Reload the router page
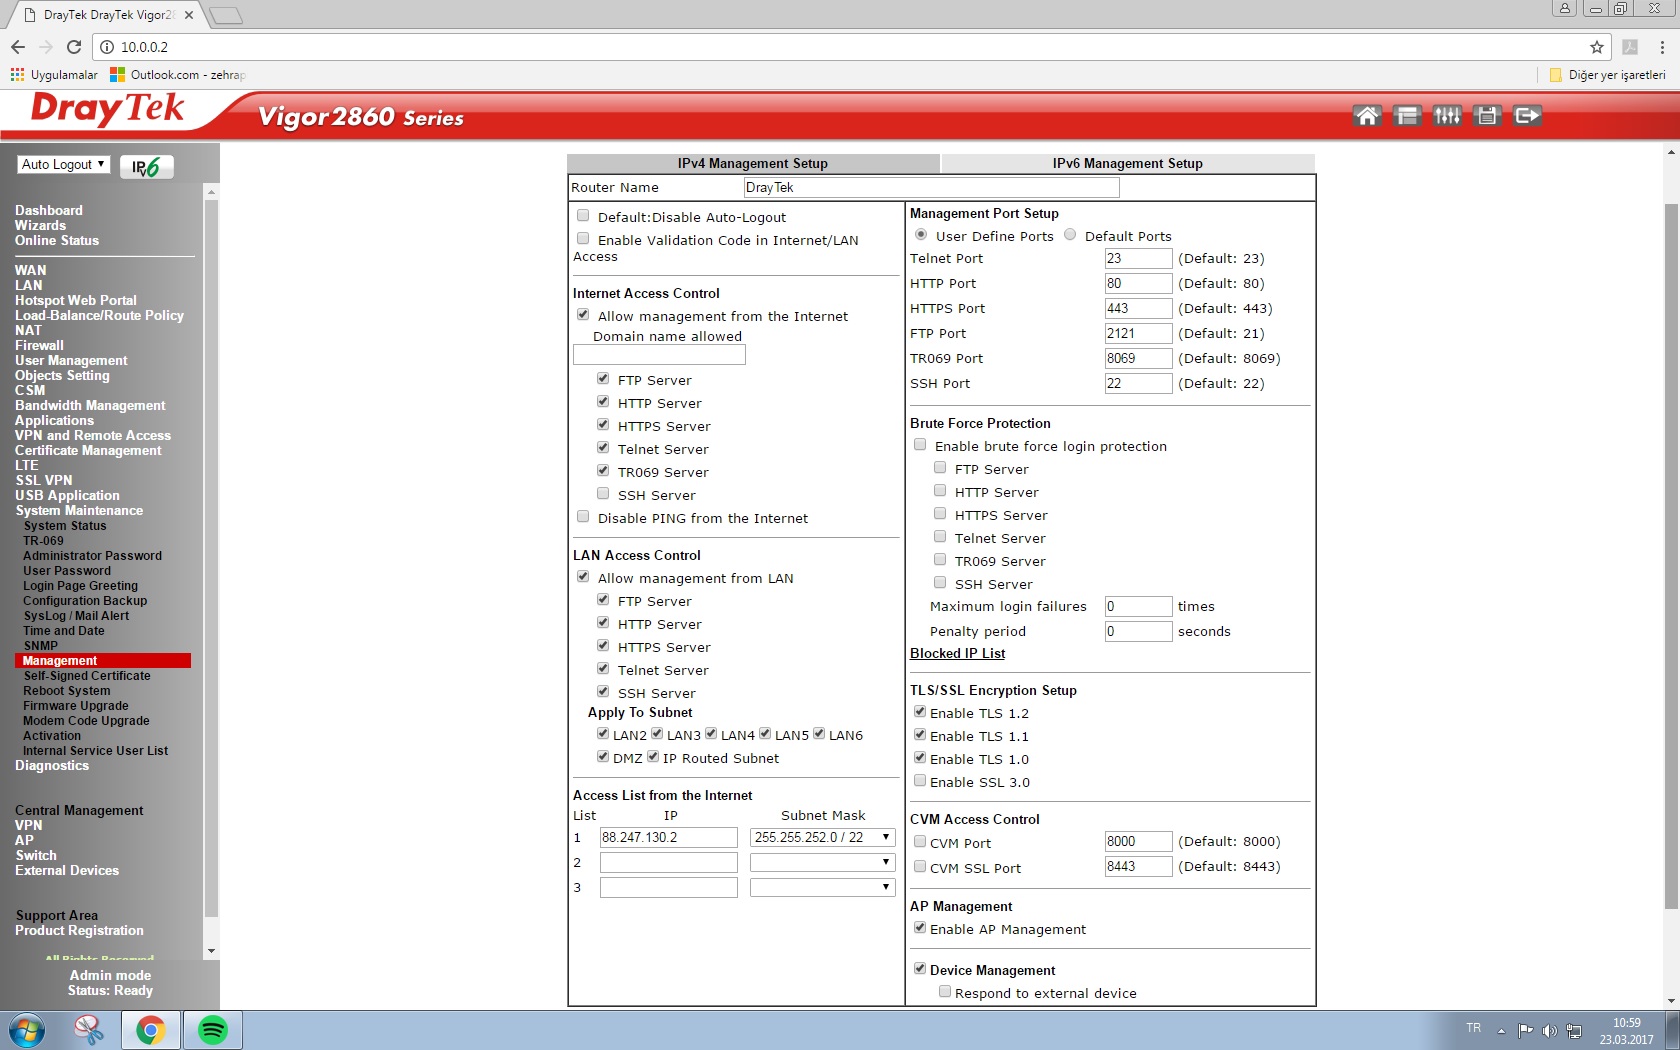1680x1050 pixels. click(74, 47)
